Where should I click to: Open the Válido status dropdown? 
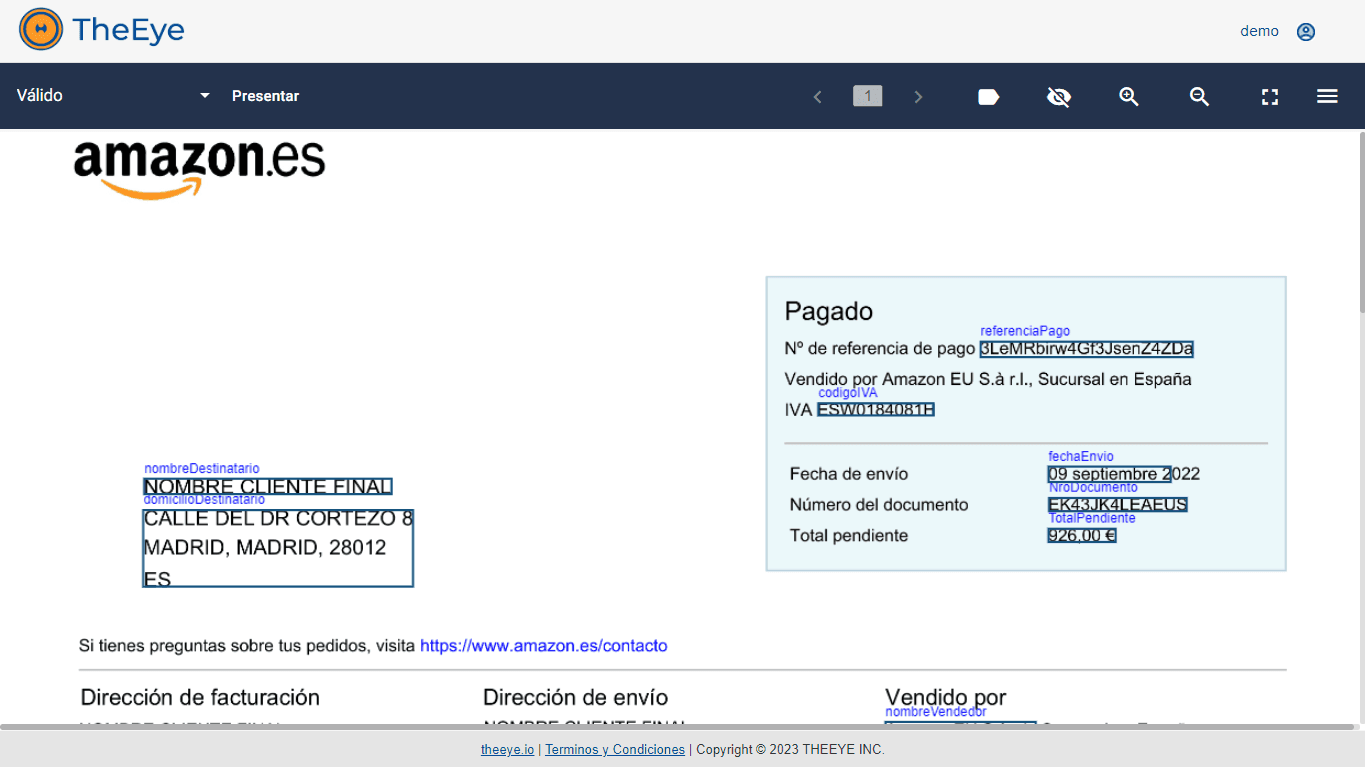click(x=110, y=96)
